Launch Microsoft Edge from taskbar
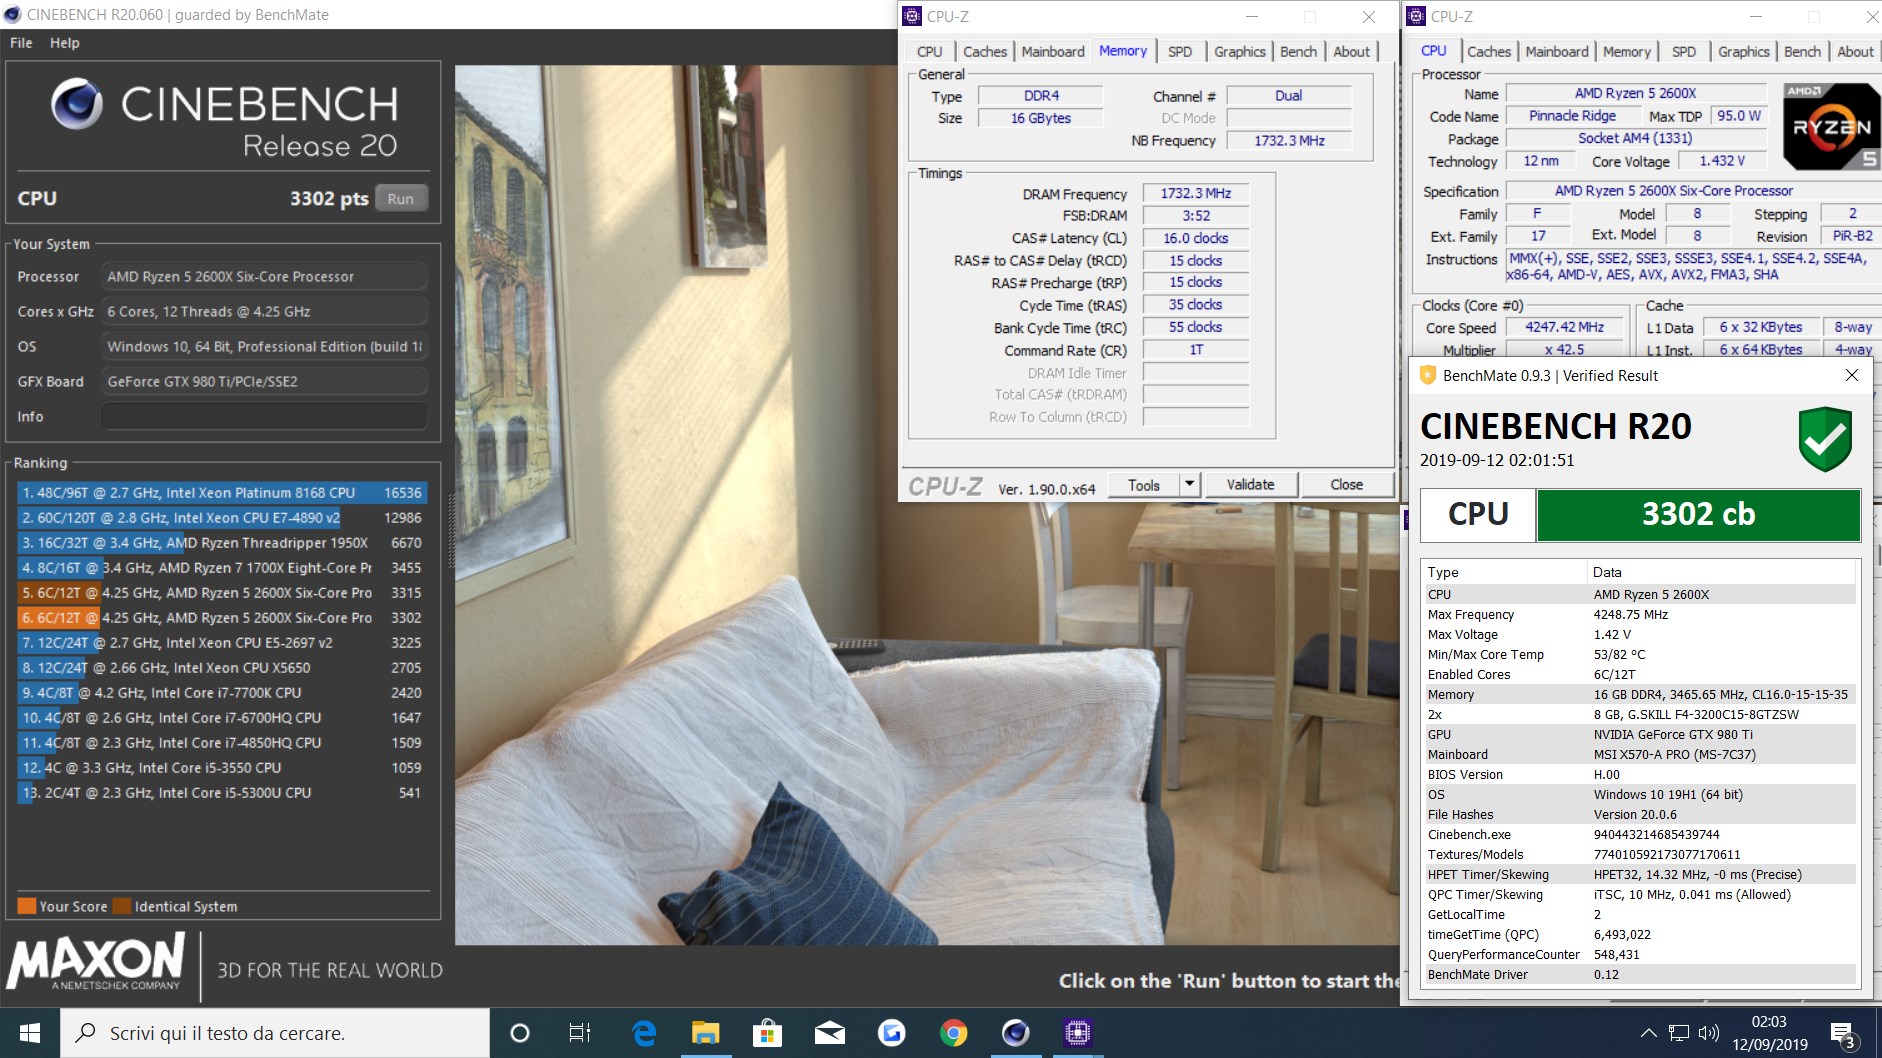Screen dimensions: 1882x1058 pos(643,1033)
